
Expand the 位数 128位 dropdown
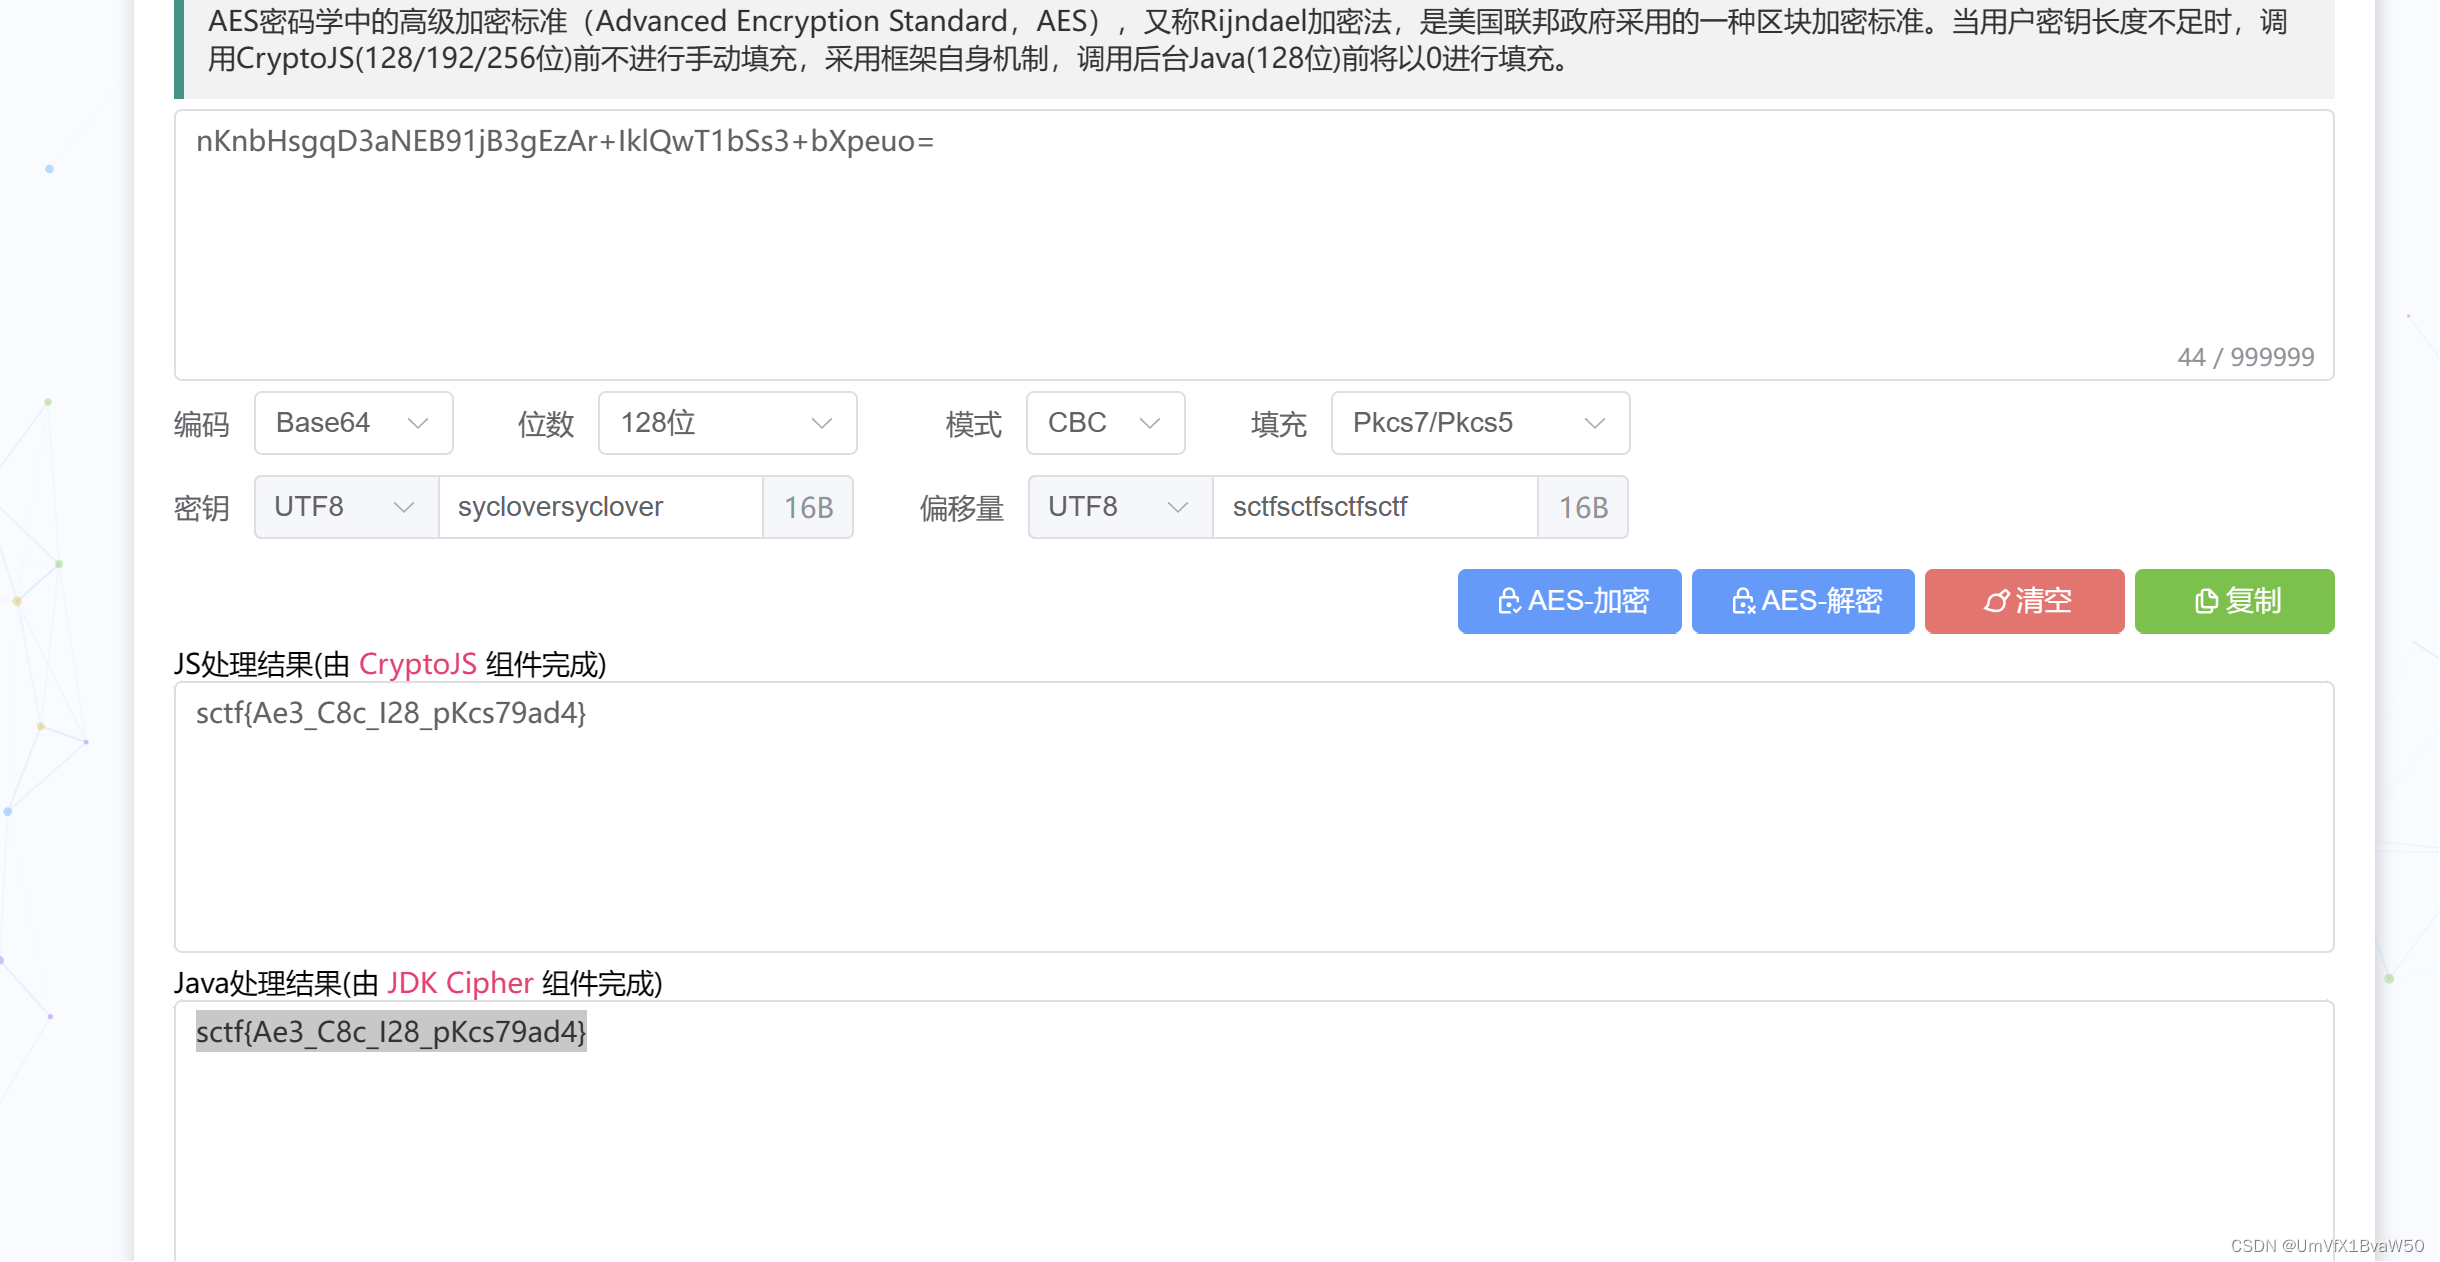(x=727, y=423)
